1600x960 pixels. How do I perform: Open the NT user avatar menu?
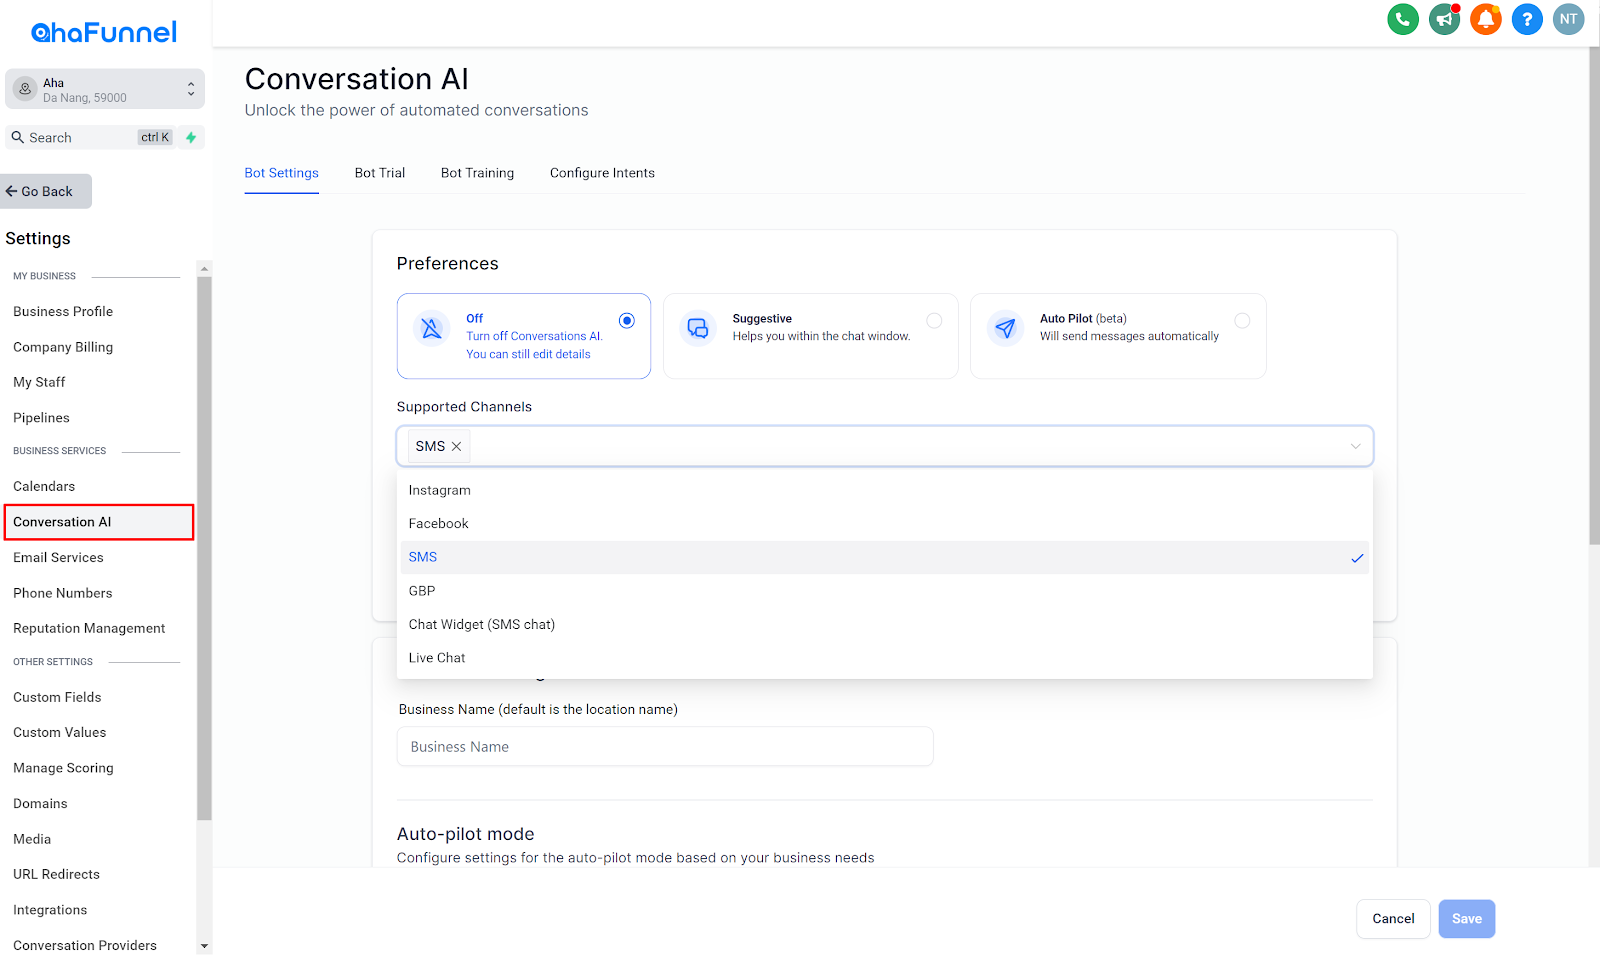(1568, 19)
